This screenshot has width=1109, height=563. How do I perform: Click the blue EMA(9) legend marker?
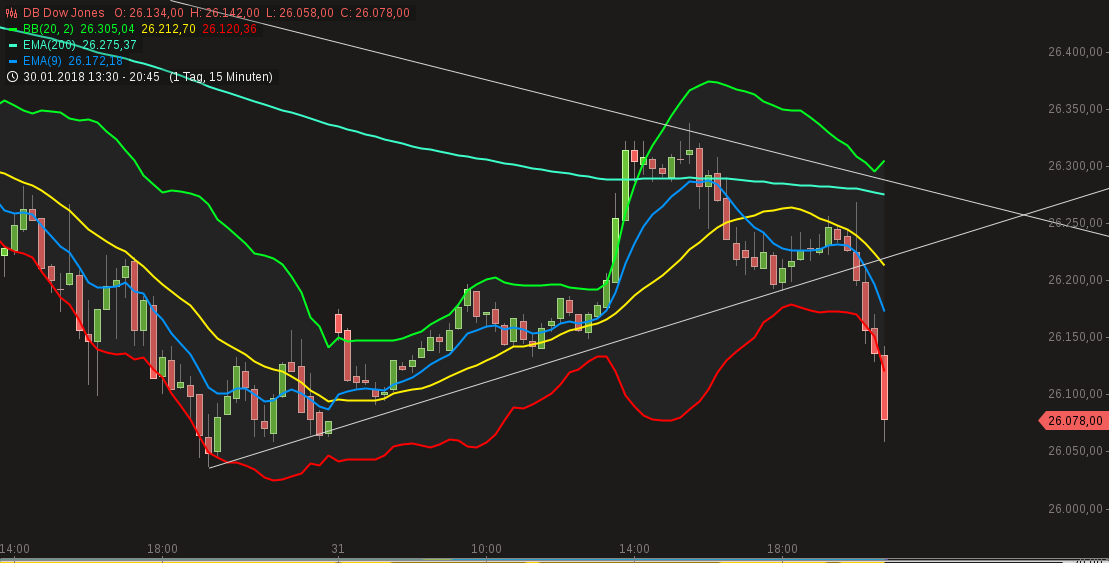[x=12, y=62]
